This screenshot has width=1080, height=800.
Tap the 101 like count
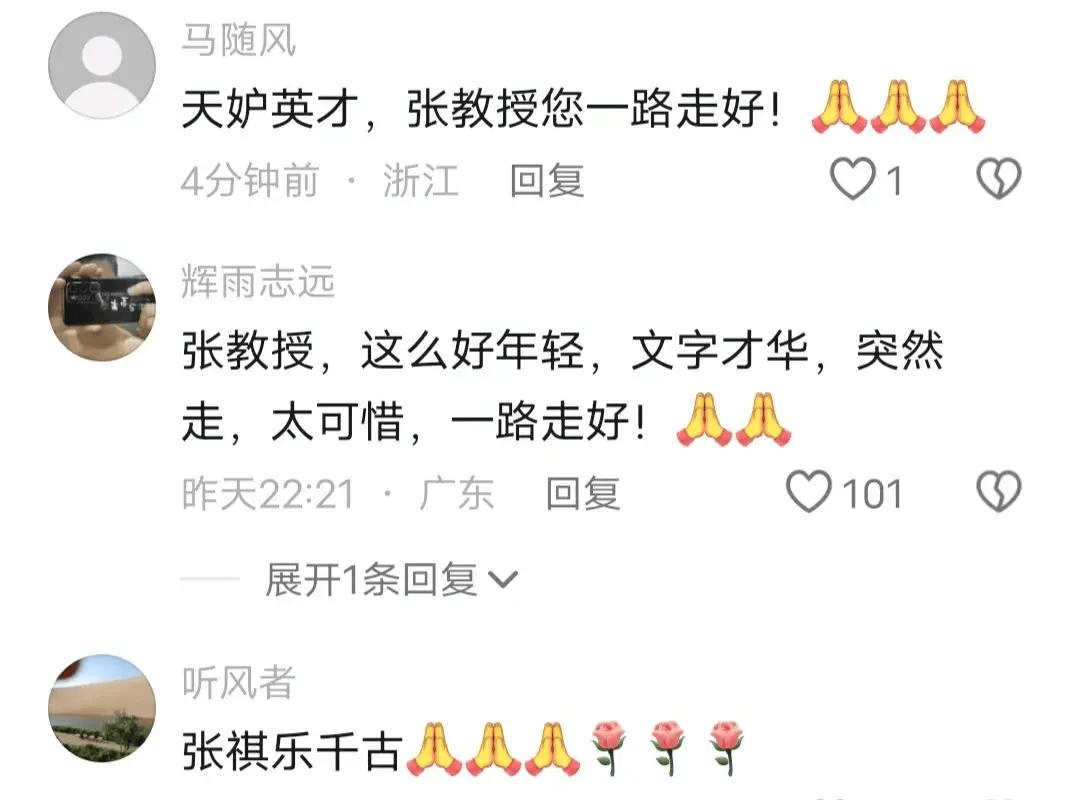(x=872, y=493)
